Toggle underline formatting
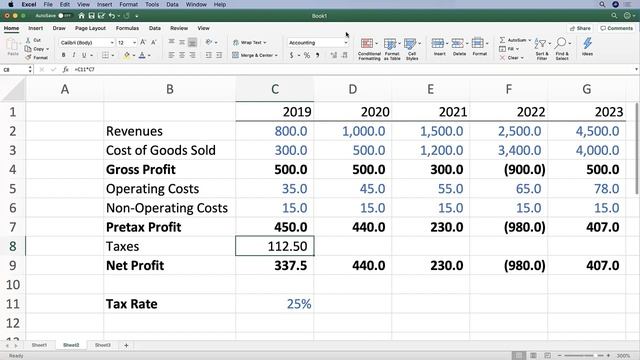The width and height of the screenshot is (640, 360). pos(84,55)
